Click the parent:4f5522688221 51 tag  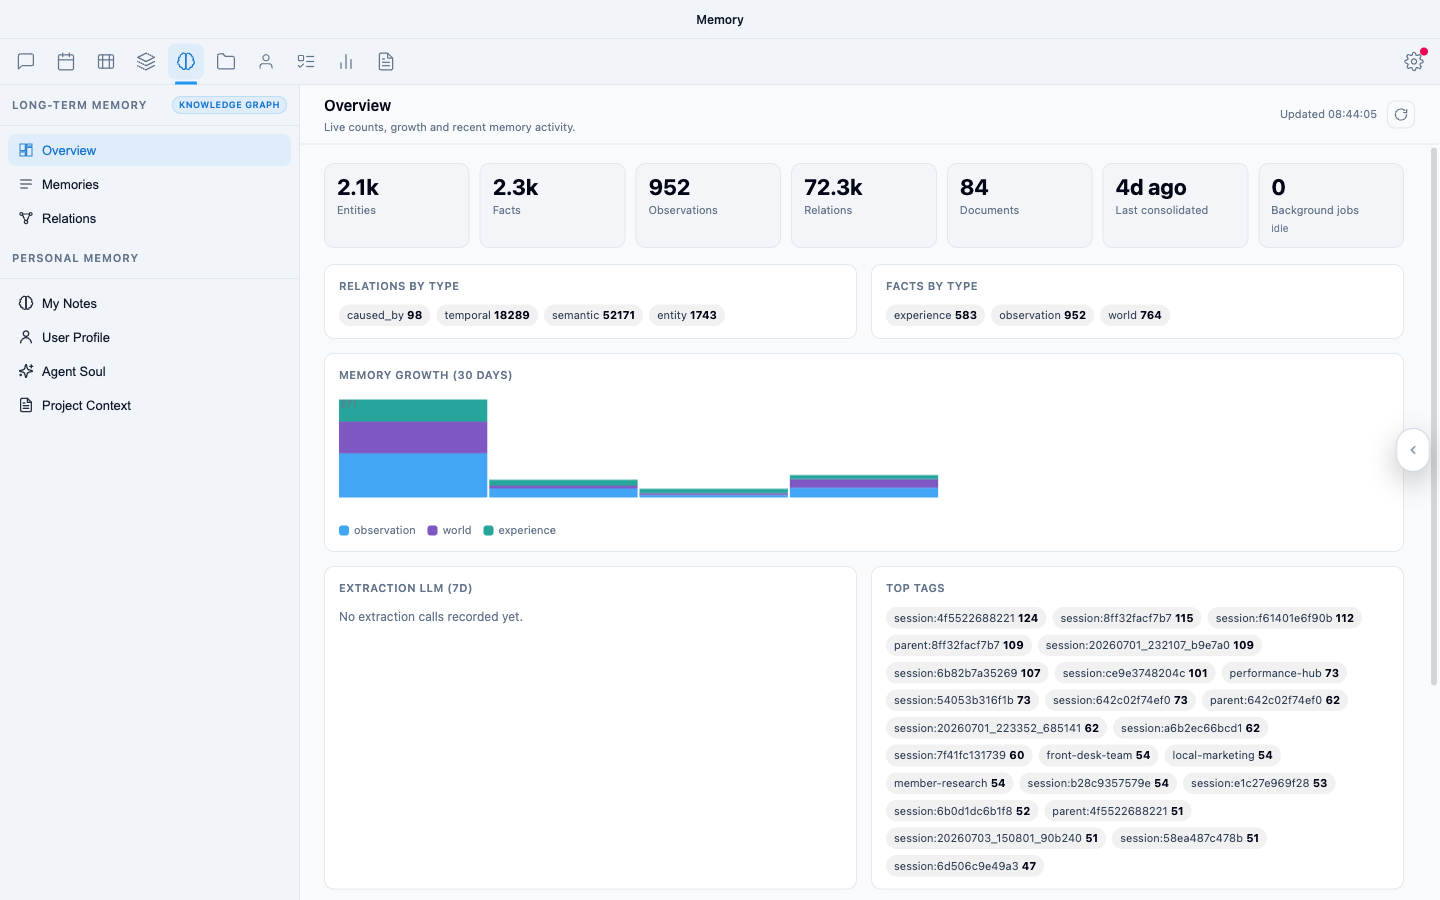point(1118,811)
